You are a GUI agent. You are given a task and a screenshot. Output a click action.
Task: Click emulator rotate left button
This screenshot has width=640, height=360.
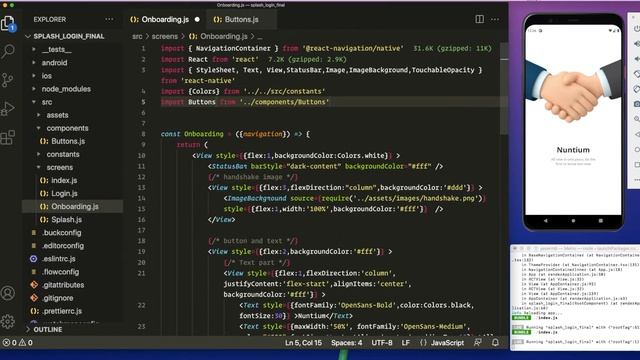pos(636,74)
